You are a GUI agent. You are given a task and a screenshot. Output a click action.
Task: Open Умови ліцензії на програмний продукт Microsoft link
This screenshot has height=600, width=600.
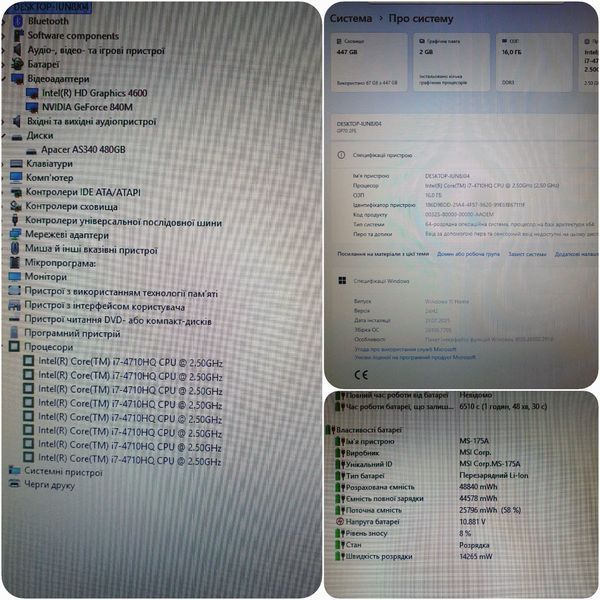tap(415, 357)
